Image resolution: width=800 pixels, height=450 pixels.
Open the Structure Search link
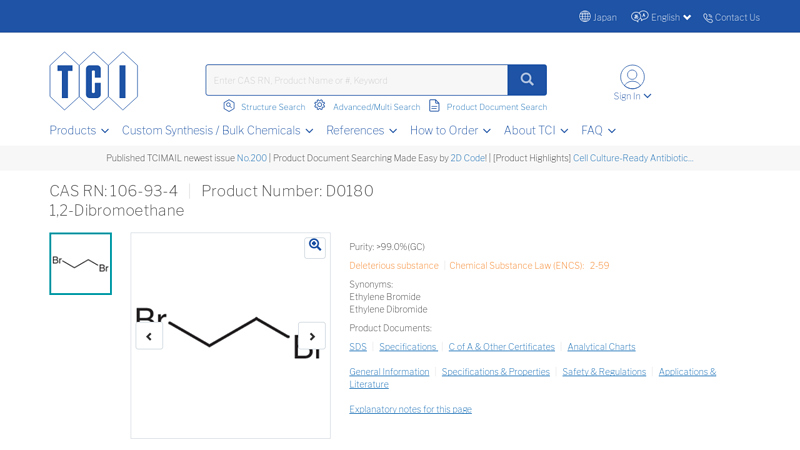coord(273,107)
